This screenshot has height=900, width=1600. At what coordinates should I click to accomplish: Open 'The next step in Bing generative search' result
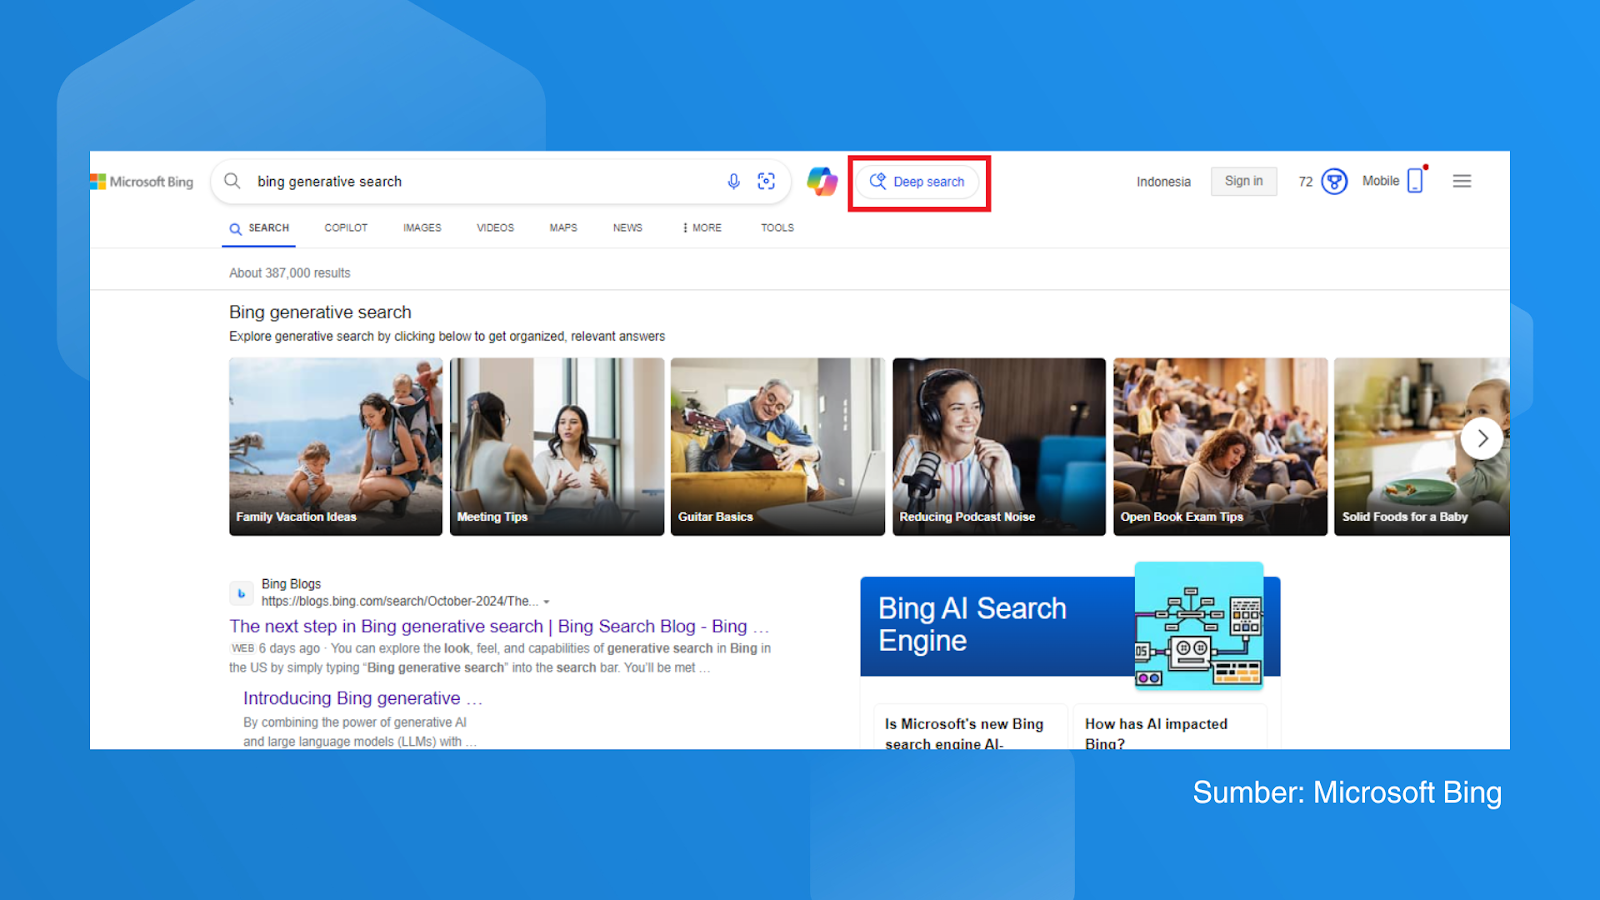coord(499,626)
